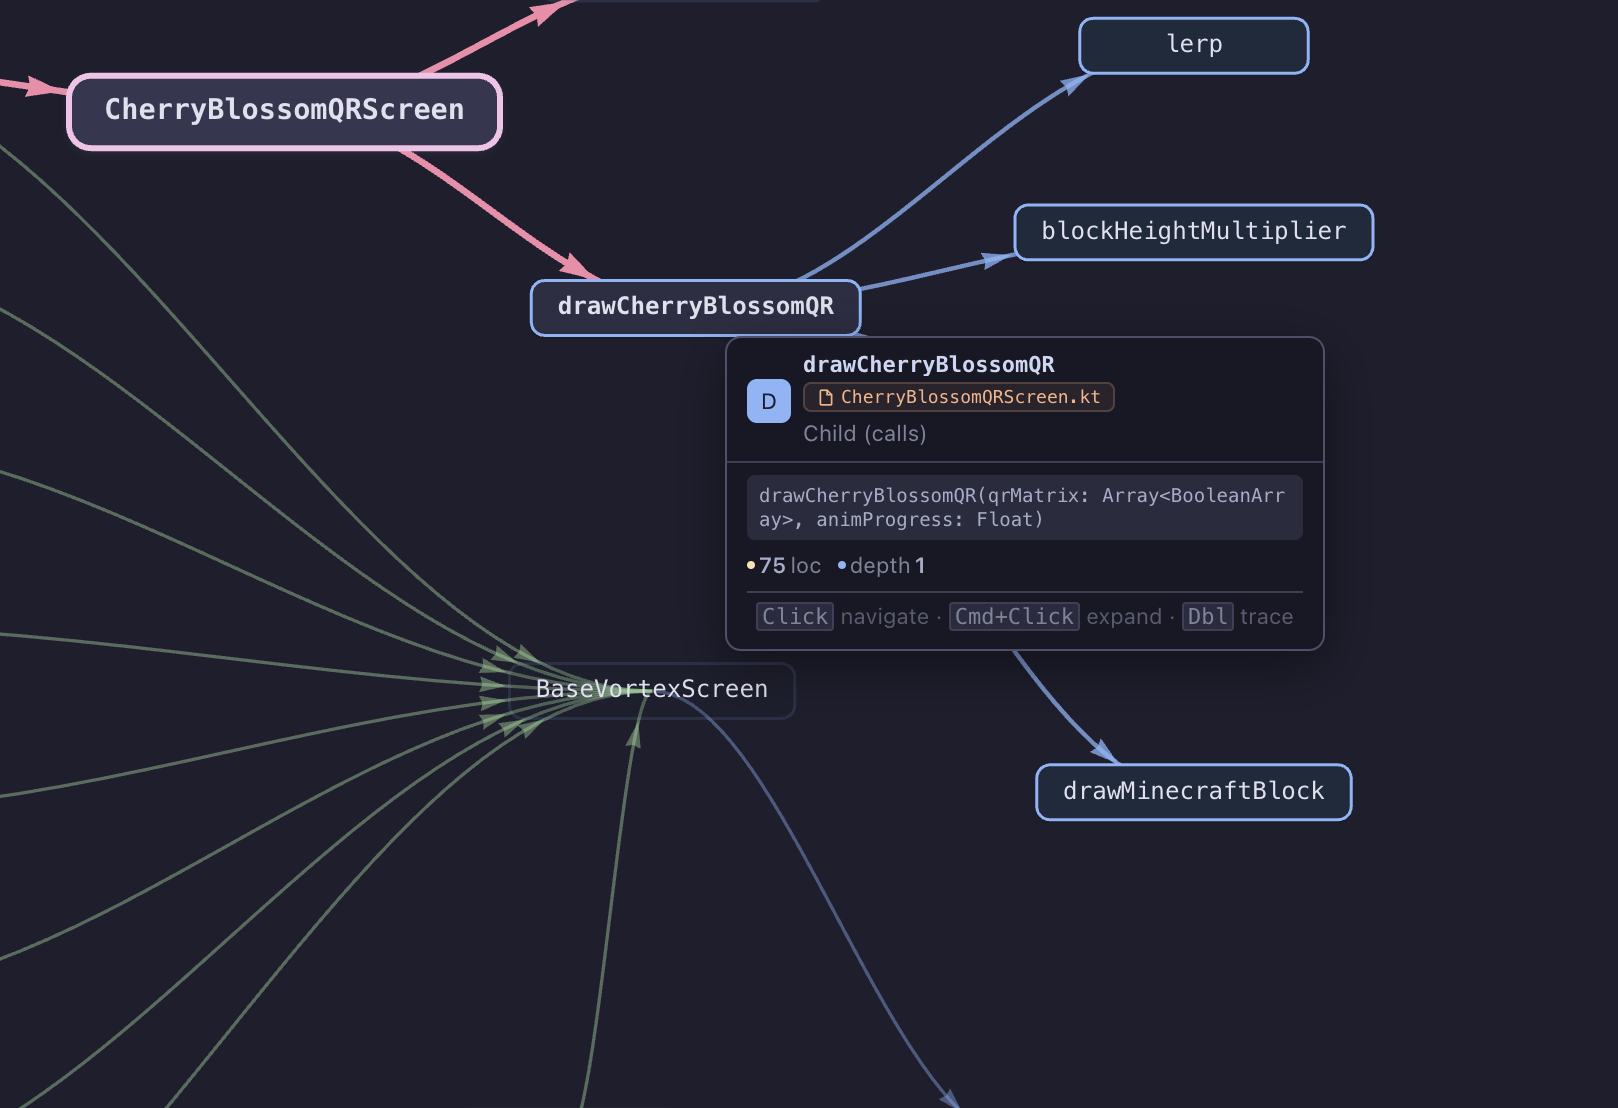Image resolution: width=1618 pixels, height=1108 pixels.
Task: Select the drawCherryBlossomQR graph node
Action: [x=695, y=307]
